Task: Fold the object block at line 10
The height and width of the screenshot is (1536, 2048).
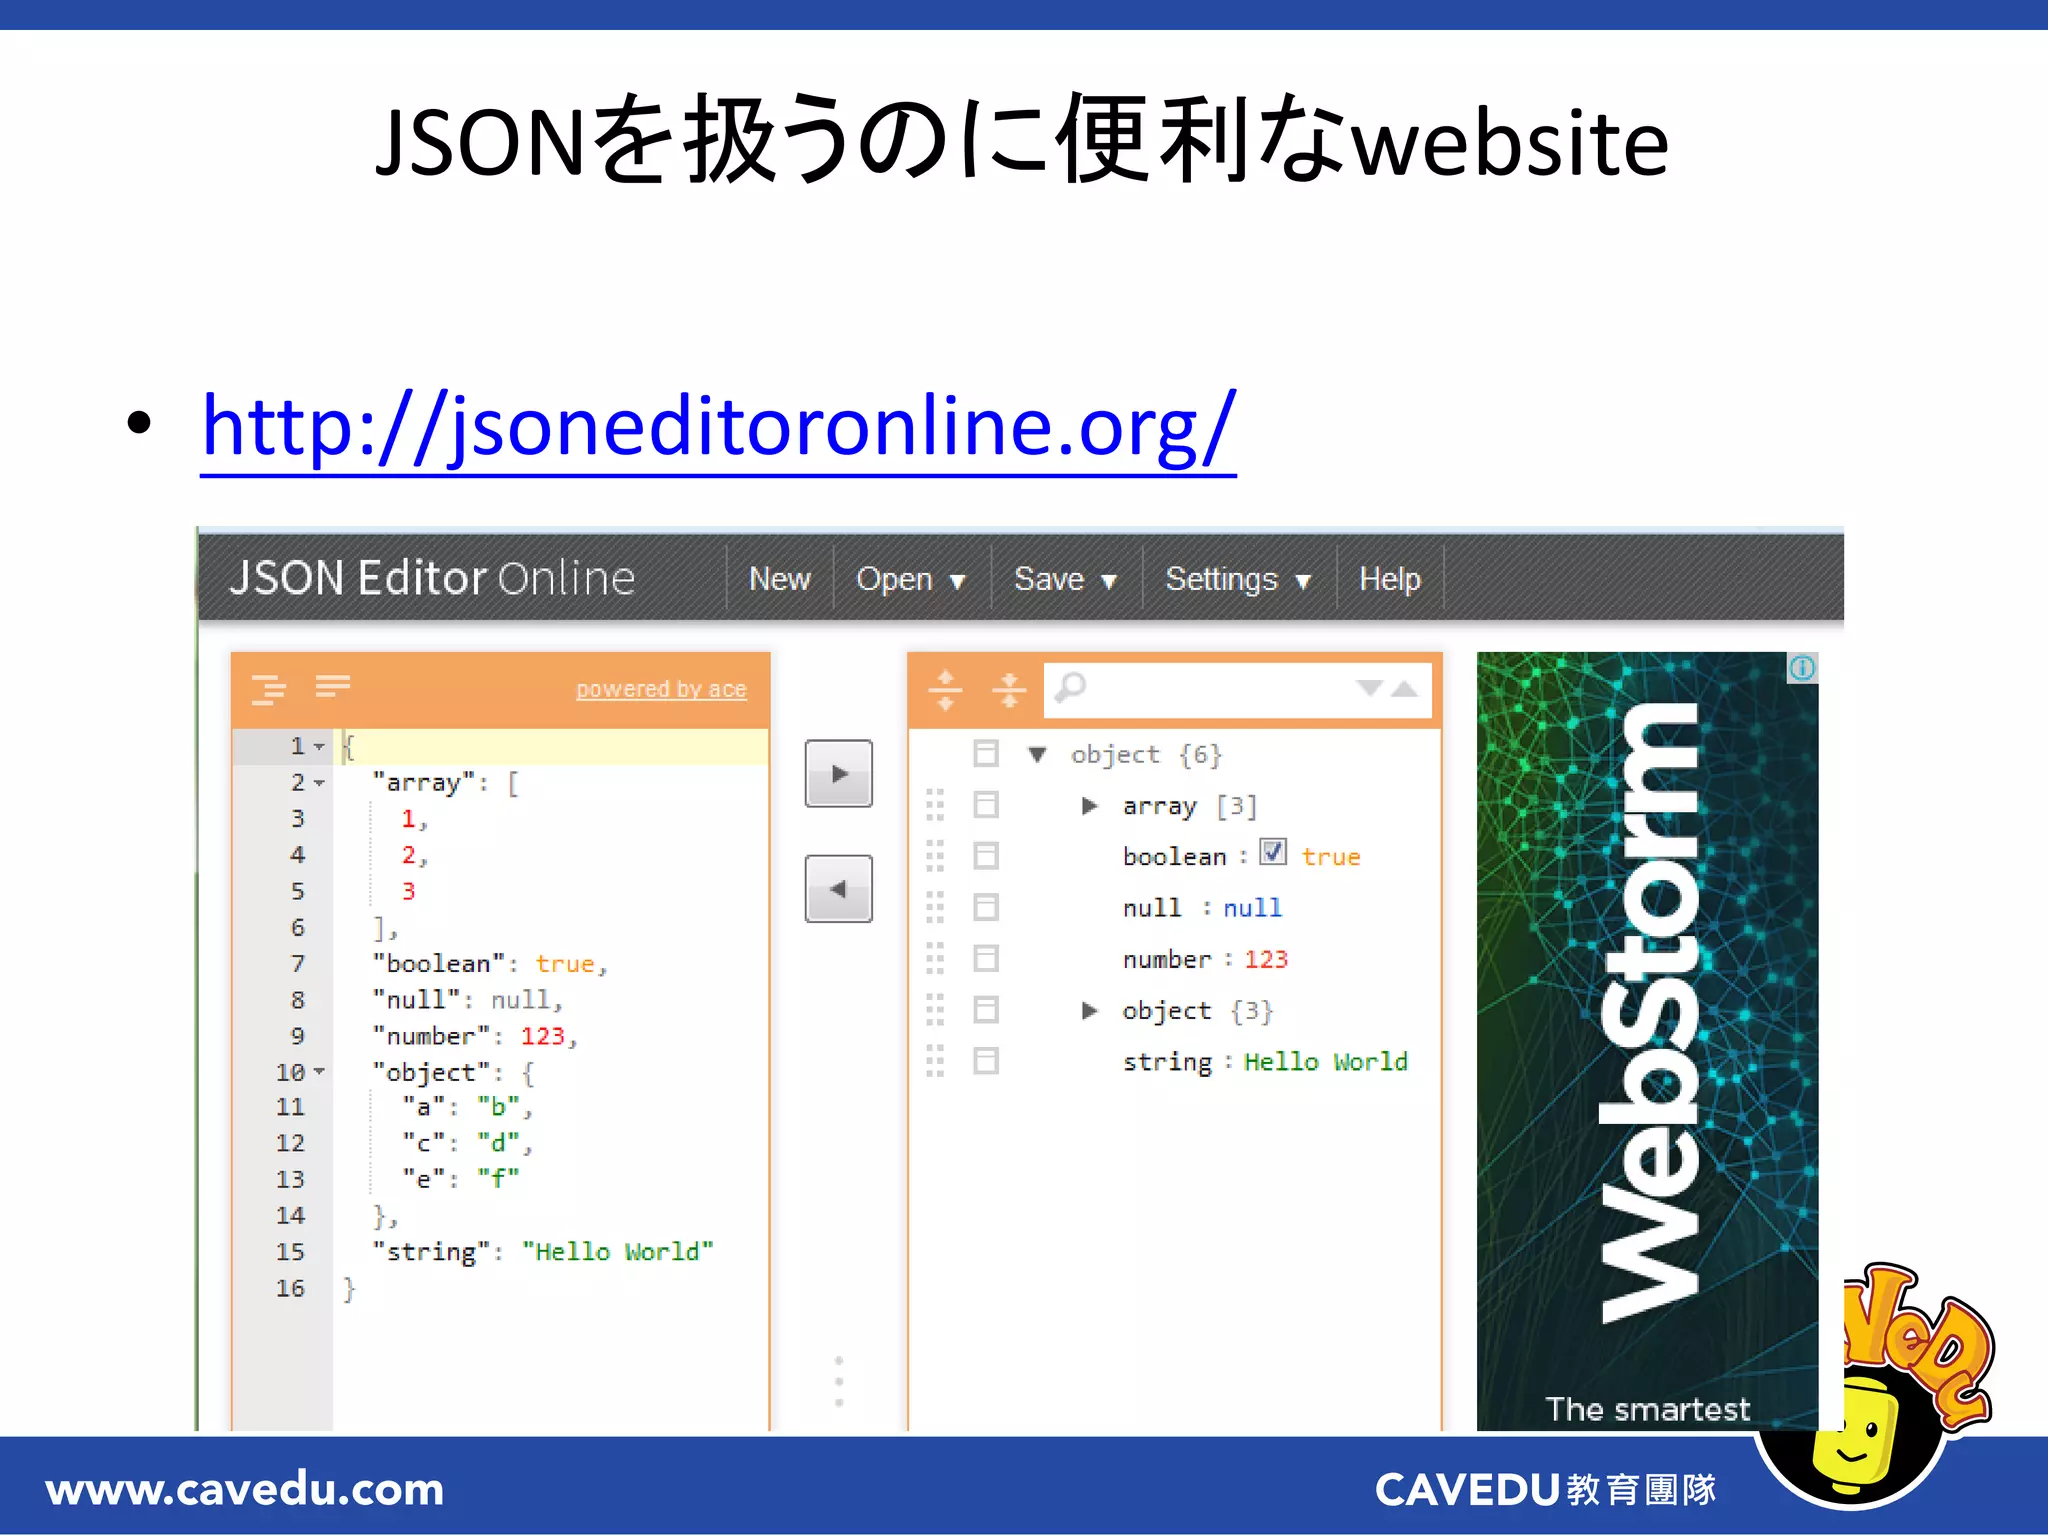Action: [x=319, y=1072]
